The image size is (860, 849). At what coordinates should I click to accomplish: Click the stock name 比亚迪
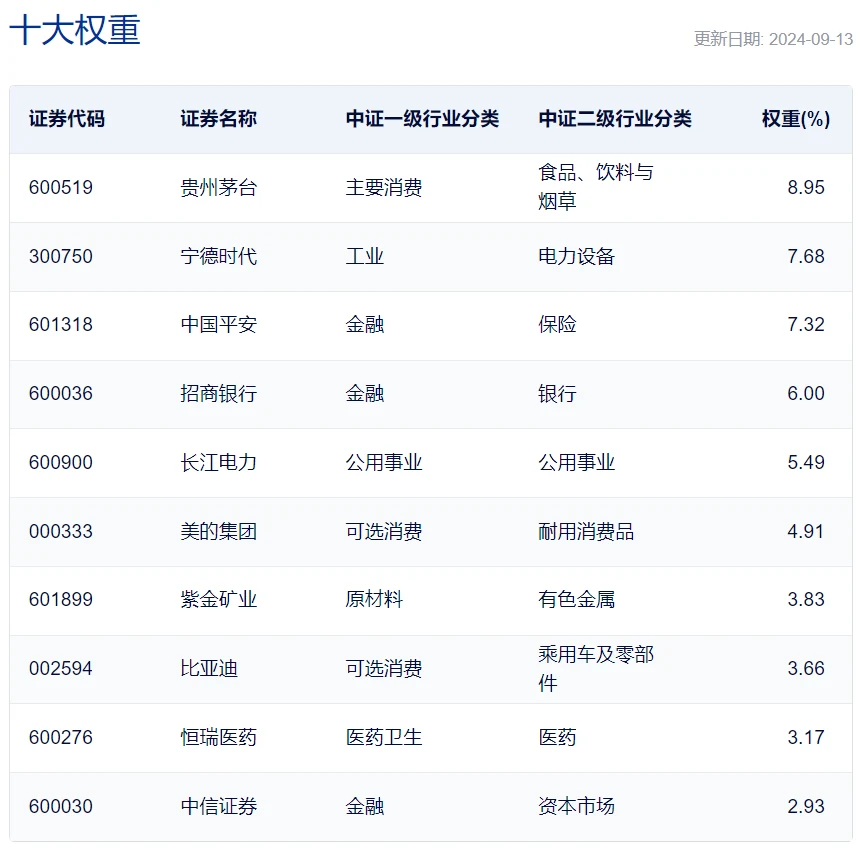pos(209,669)
